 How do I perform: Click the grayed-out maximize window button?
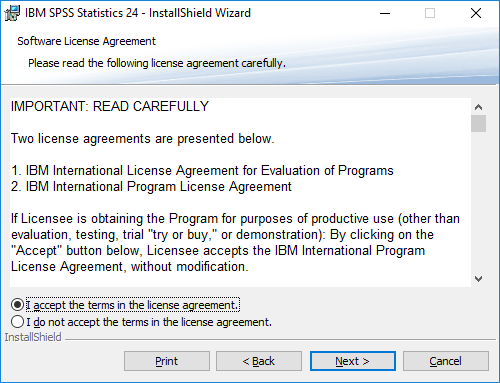[x=430, y=13]
